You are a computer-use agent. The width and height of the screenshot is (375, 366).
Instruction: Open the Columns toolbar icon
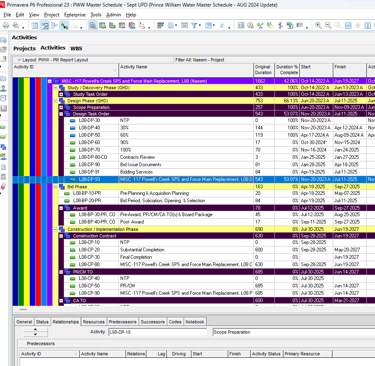pyautogui.click(x=171, y=26)
